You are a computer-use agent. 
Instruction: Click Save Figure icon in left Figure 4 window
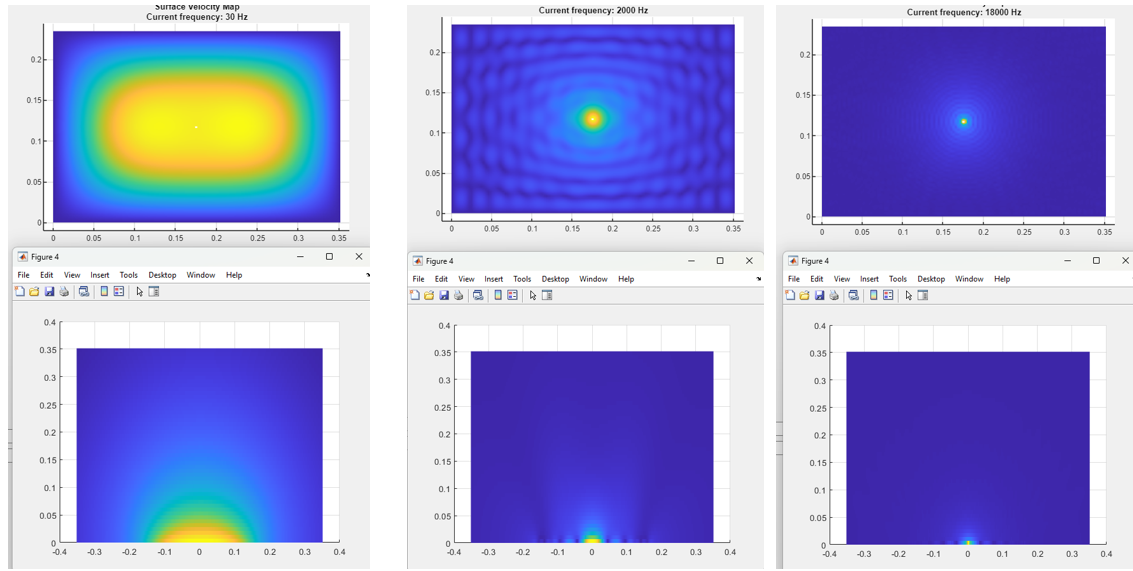coord(49,291)
